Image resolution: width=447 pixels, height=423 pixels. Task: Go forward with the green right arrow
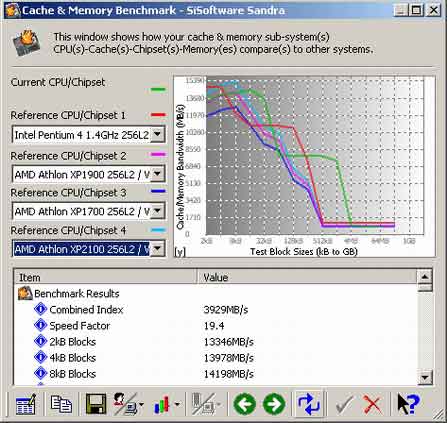(x=274, y=404)
